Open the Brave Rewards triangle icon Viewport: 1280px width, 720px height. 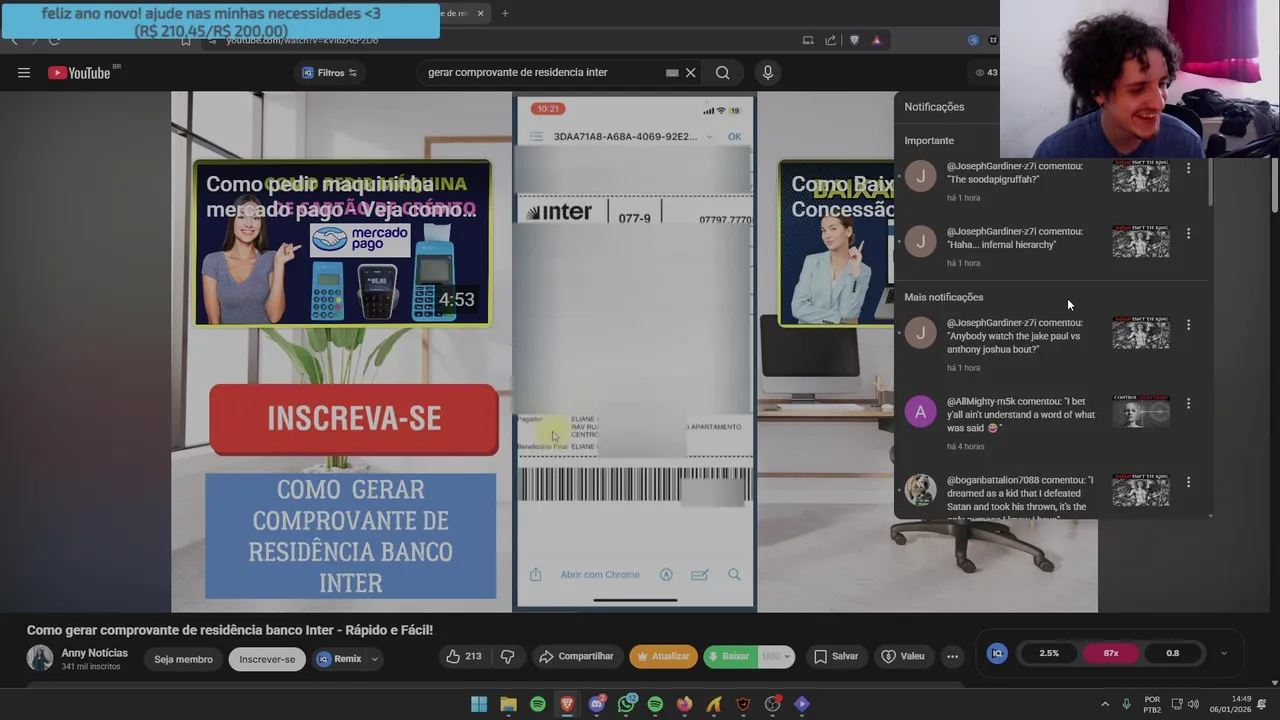click(x=876, y=40)
